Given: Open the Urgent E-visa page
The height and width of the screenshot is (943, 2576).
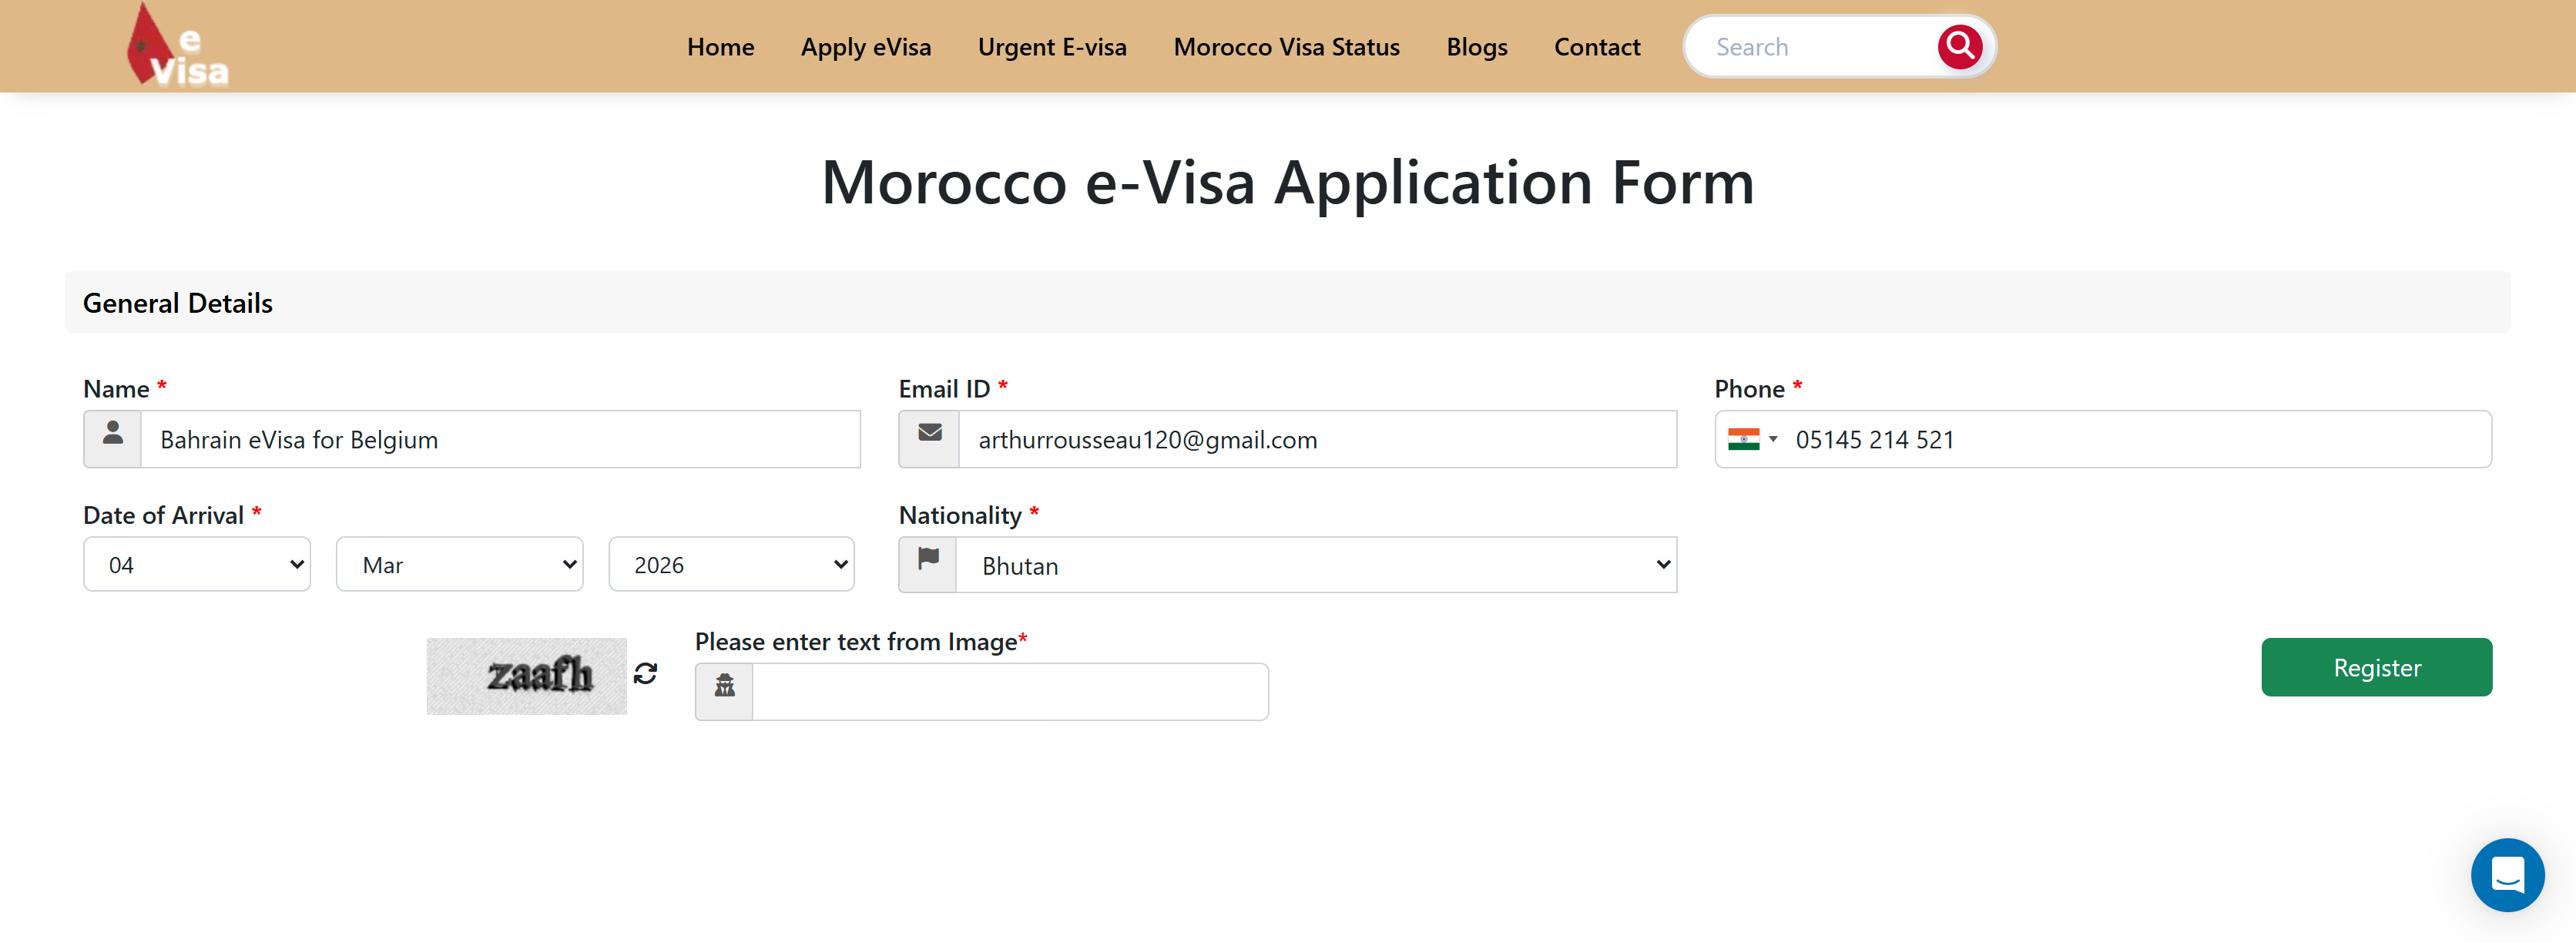Looking at the screenshot, I should click(x=1051, y=47).
